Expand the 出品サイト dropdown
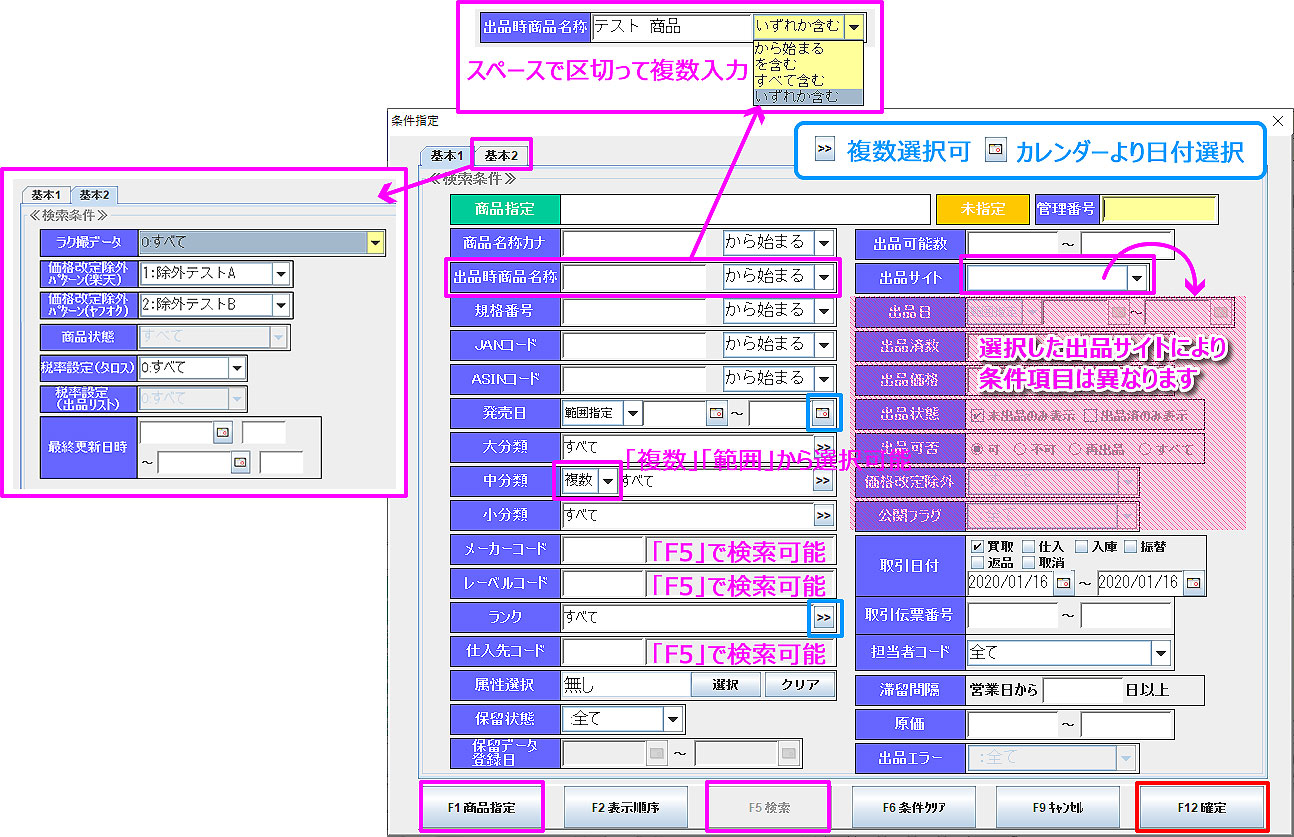This screenshot has width=1294, height=837. pyautogui.click(x=1136, y=277)
